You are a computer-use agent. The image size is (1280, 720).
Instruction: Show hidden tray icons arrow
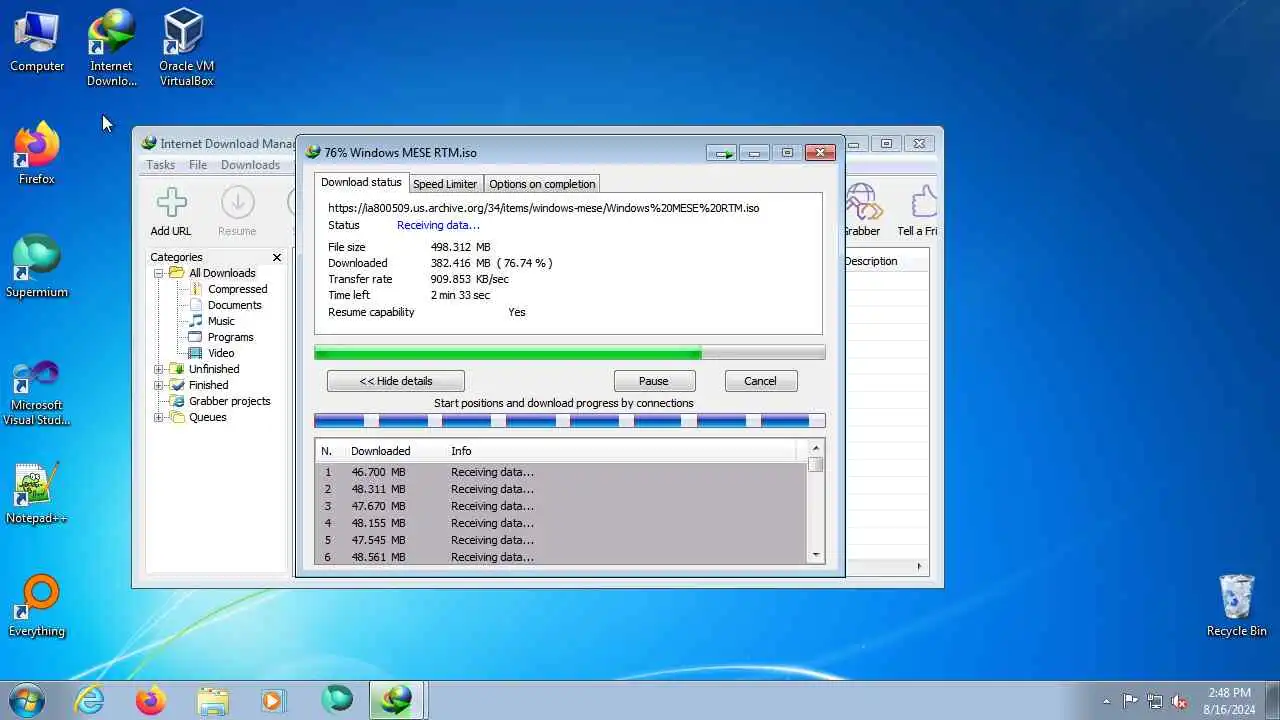pos(1106,701)
